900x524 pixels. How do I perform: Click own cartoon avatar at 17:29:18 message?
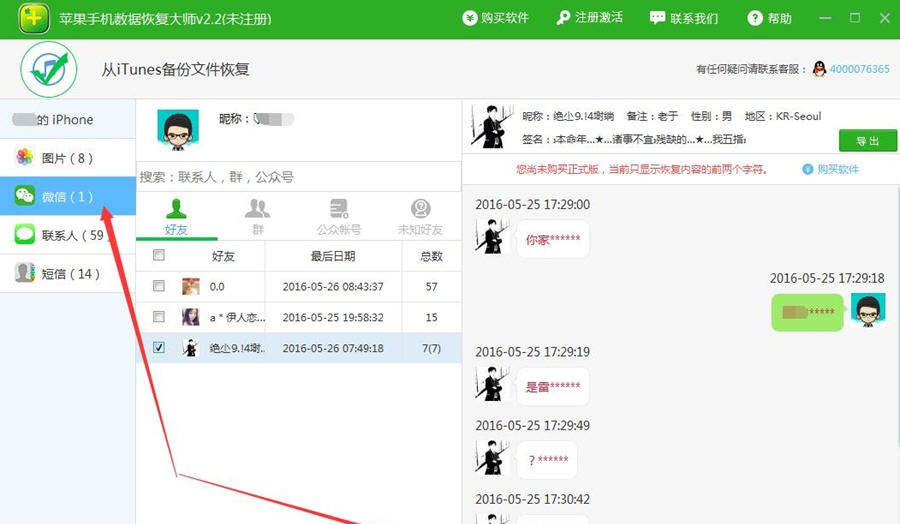point(868,310)
